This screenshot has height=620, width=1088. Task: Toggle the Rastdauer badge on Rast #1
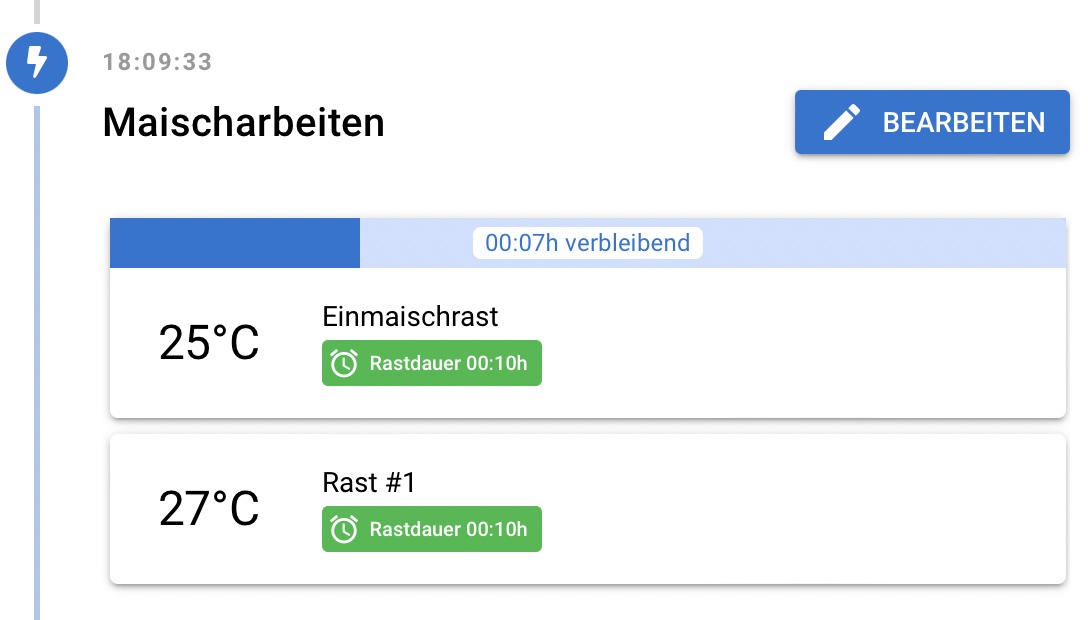click(x=431, y=528)
